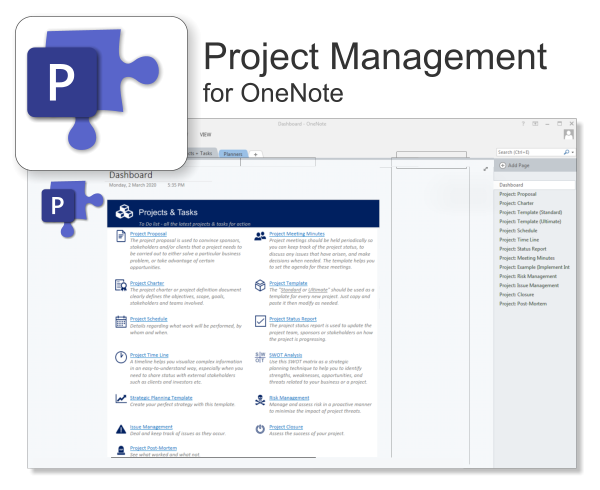The image size is (600, 490).
Task: Click the 5:35 PM page time
Action: point(176,185)
